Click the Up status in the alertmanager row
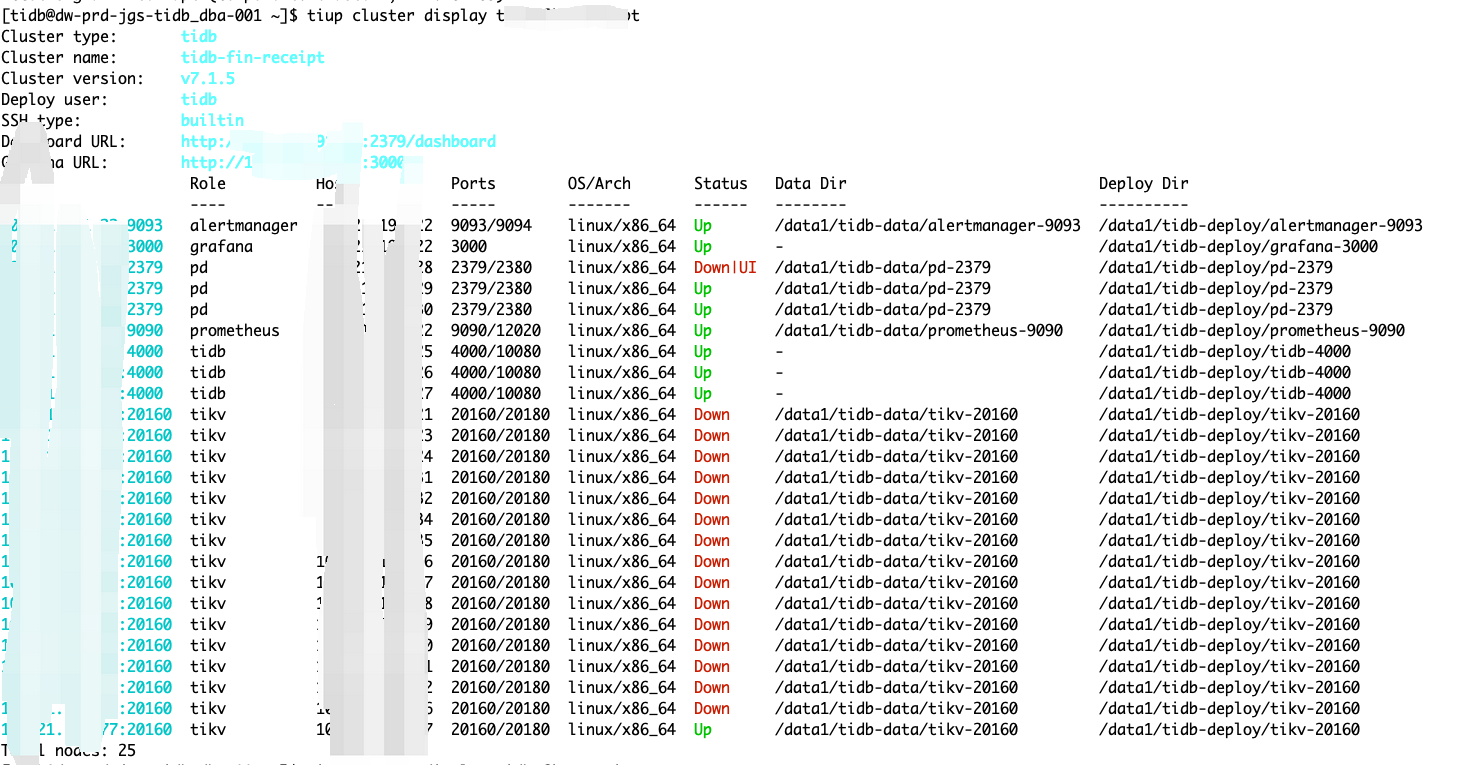1483x765 pixels. (703, 226)
